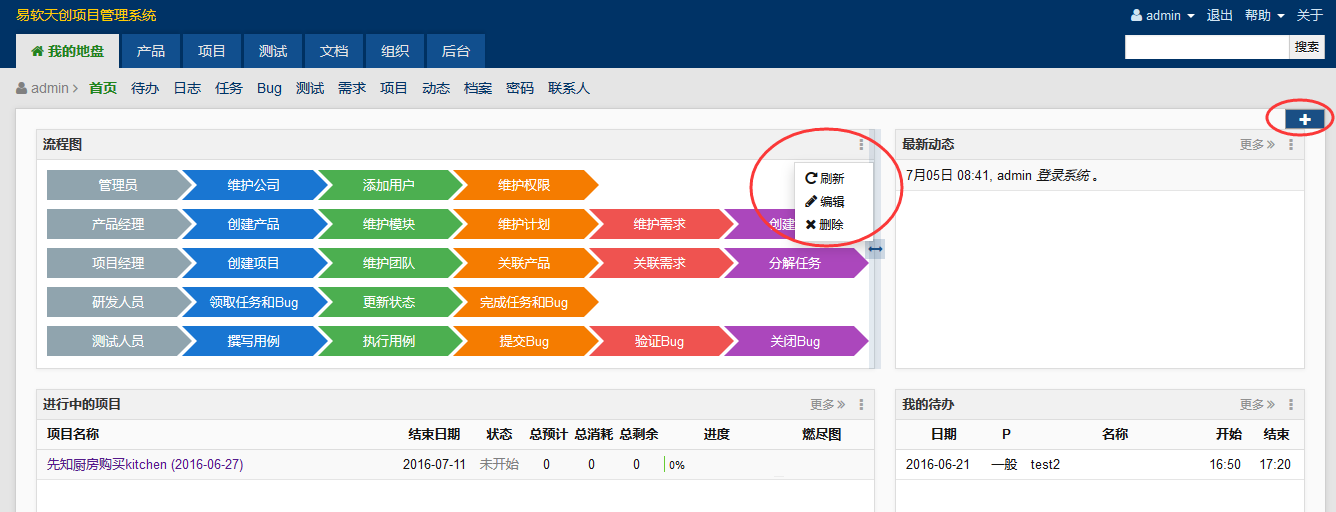The image size is (1336, 512).
Task: Open 联系人 in submenu
Action: [569, 88]
